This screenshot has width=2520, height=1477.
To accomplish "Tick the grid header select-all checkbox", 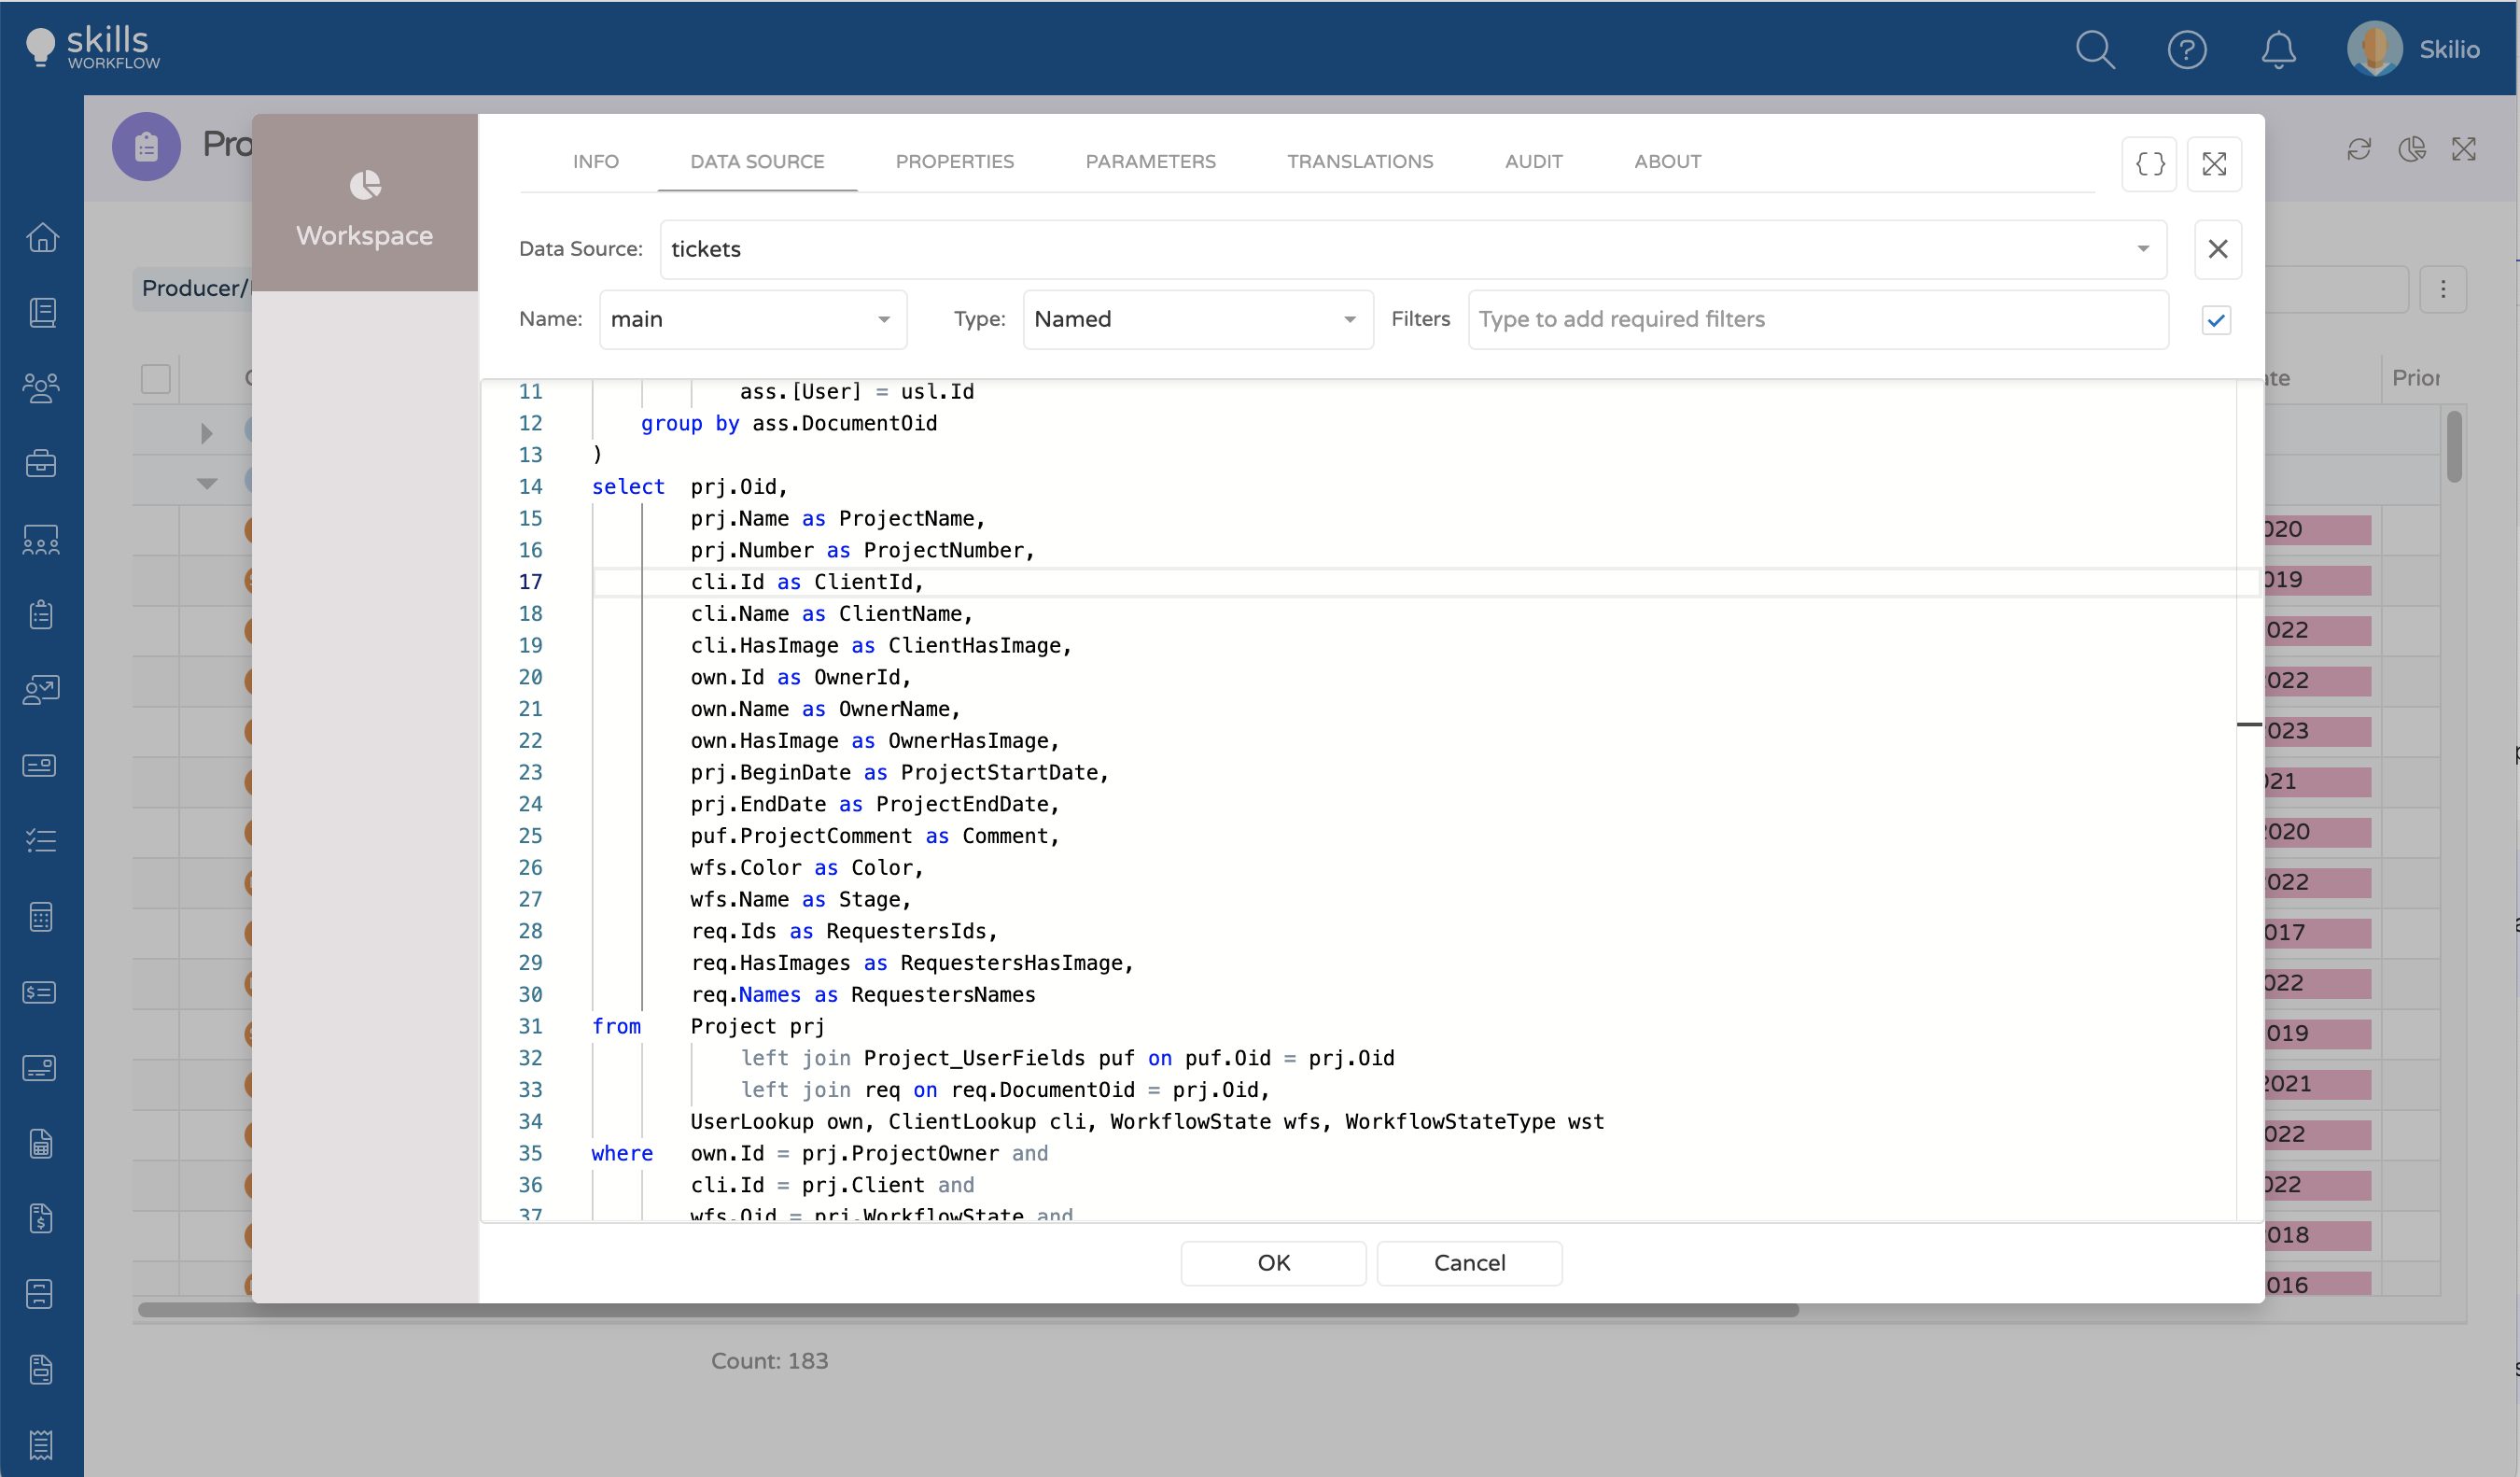I will tap(156, 379).
